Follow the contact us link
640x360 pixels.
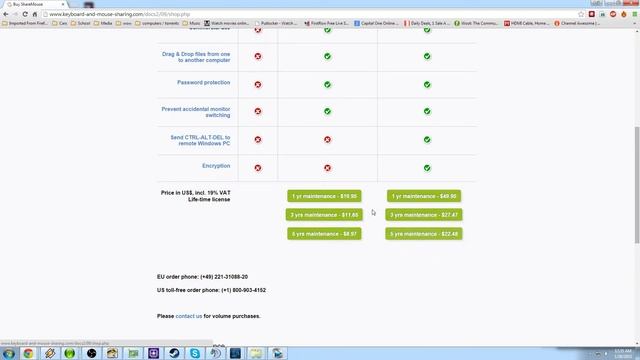pyautogui.click(x=189, y=316)
